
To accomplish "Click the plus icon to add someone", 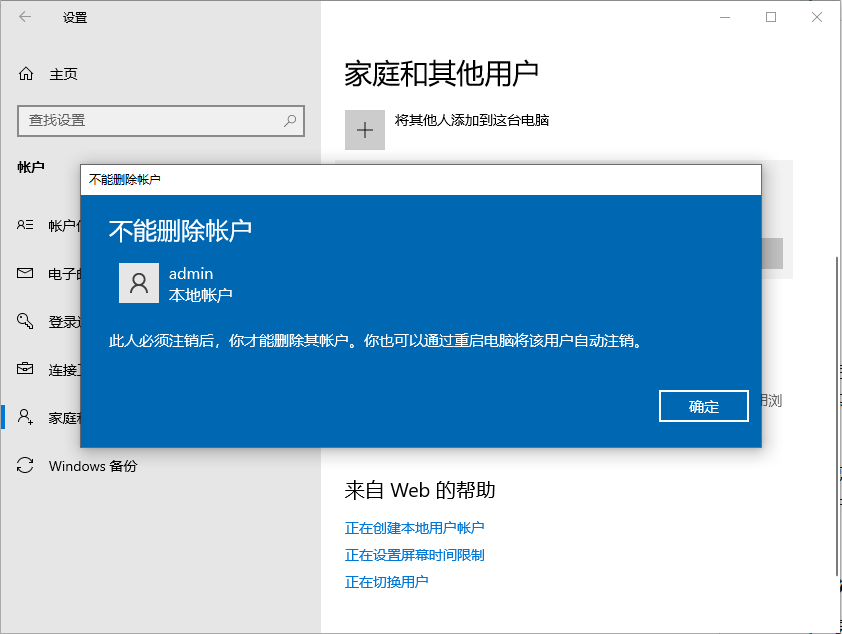I will 364,130.
